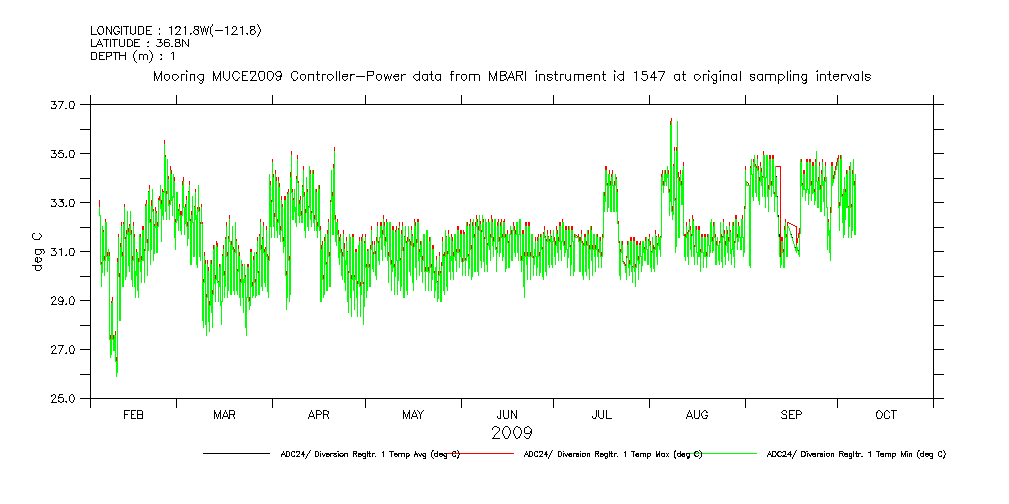The width and height of the screenshot is (1009, 504).
Task: Select the LATITUDE 36.8N header text
Action: pyautogui.click(x=139, y=43)
